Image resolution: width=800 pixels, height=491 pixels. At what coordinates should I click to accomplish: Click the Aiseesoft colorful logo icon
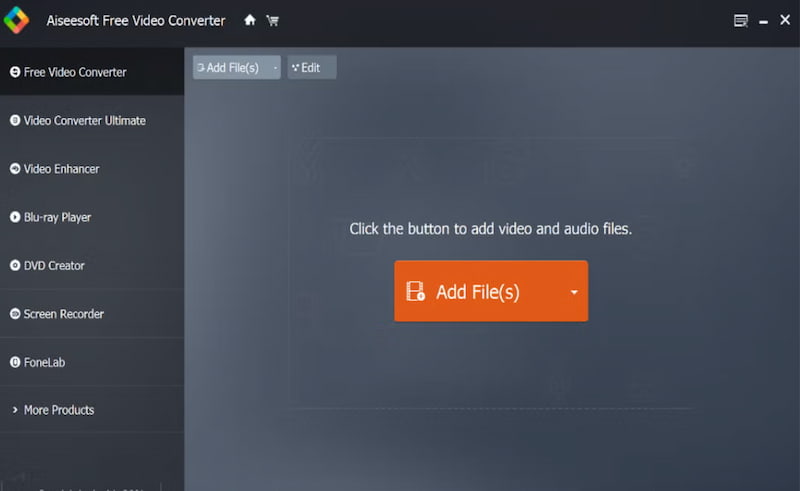coord(16,20)
